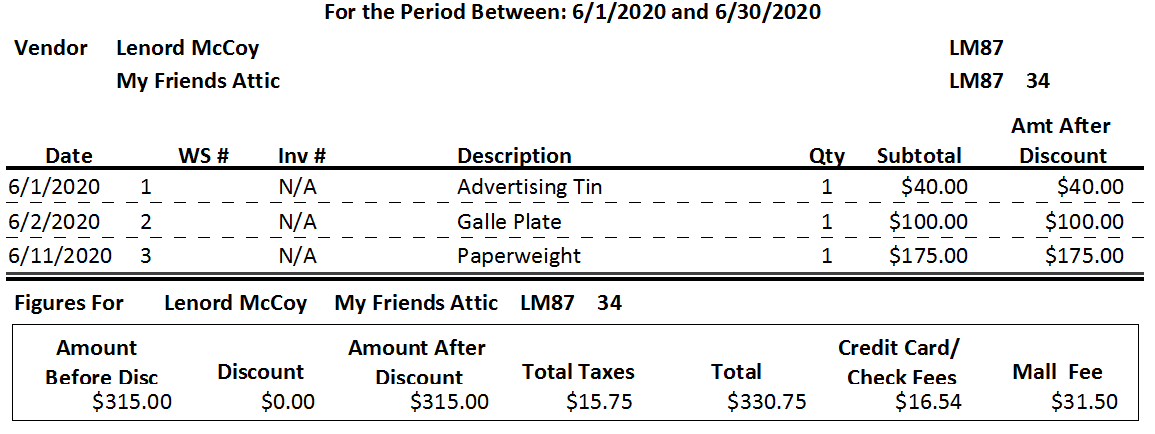
Task: Click My Friends Attic under vendor name
Action: click(198, 81)
